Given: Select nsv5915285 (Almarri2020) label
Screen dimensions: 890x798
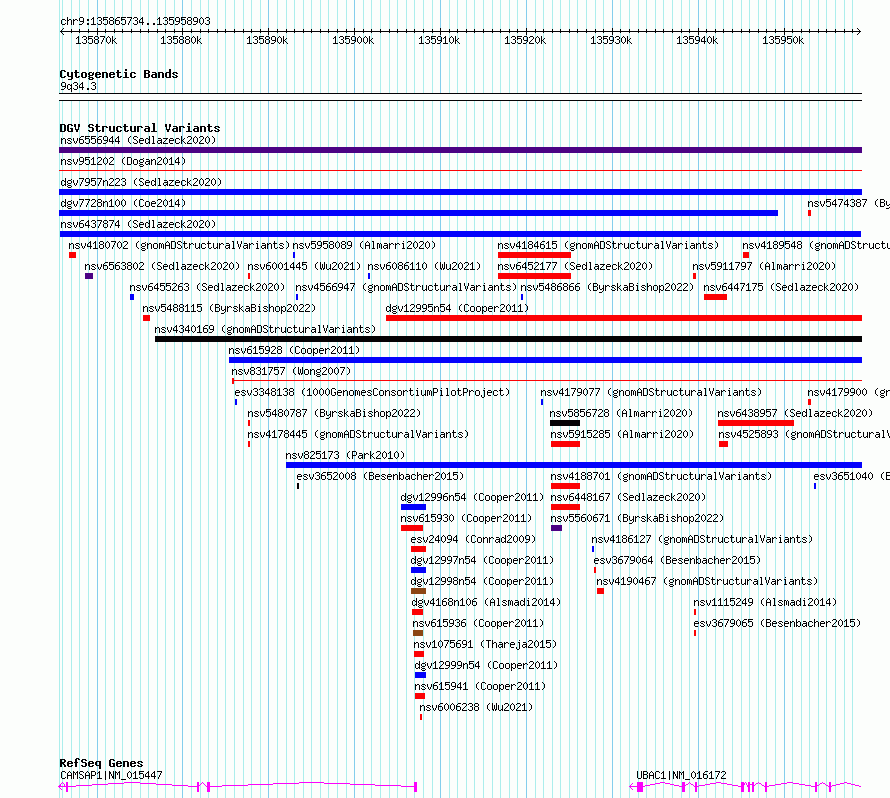Looking at the screenshot, I should pyautogui.click(x=622, y=434).
